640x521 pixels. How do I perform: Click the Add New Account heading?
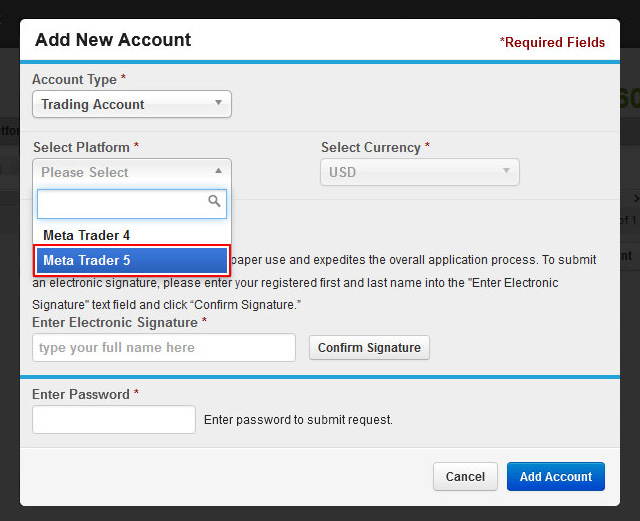113,40
